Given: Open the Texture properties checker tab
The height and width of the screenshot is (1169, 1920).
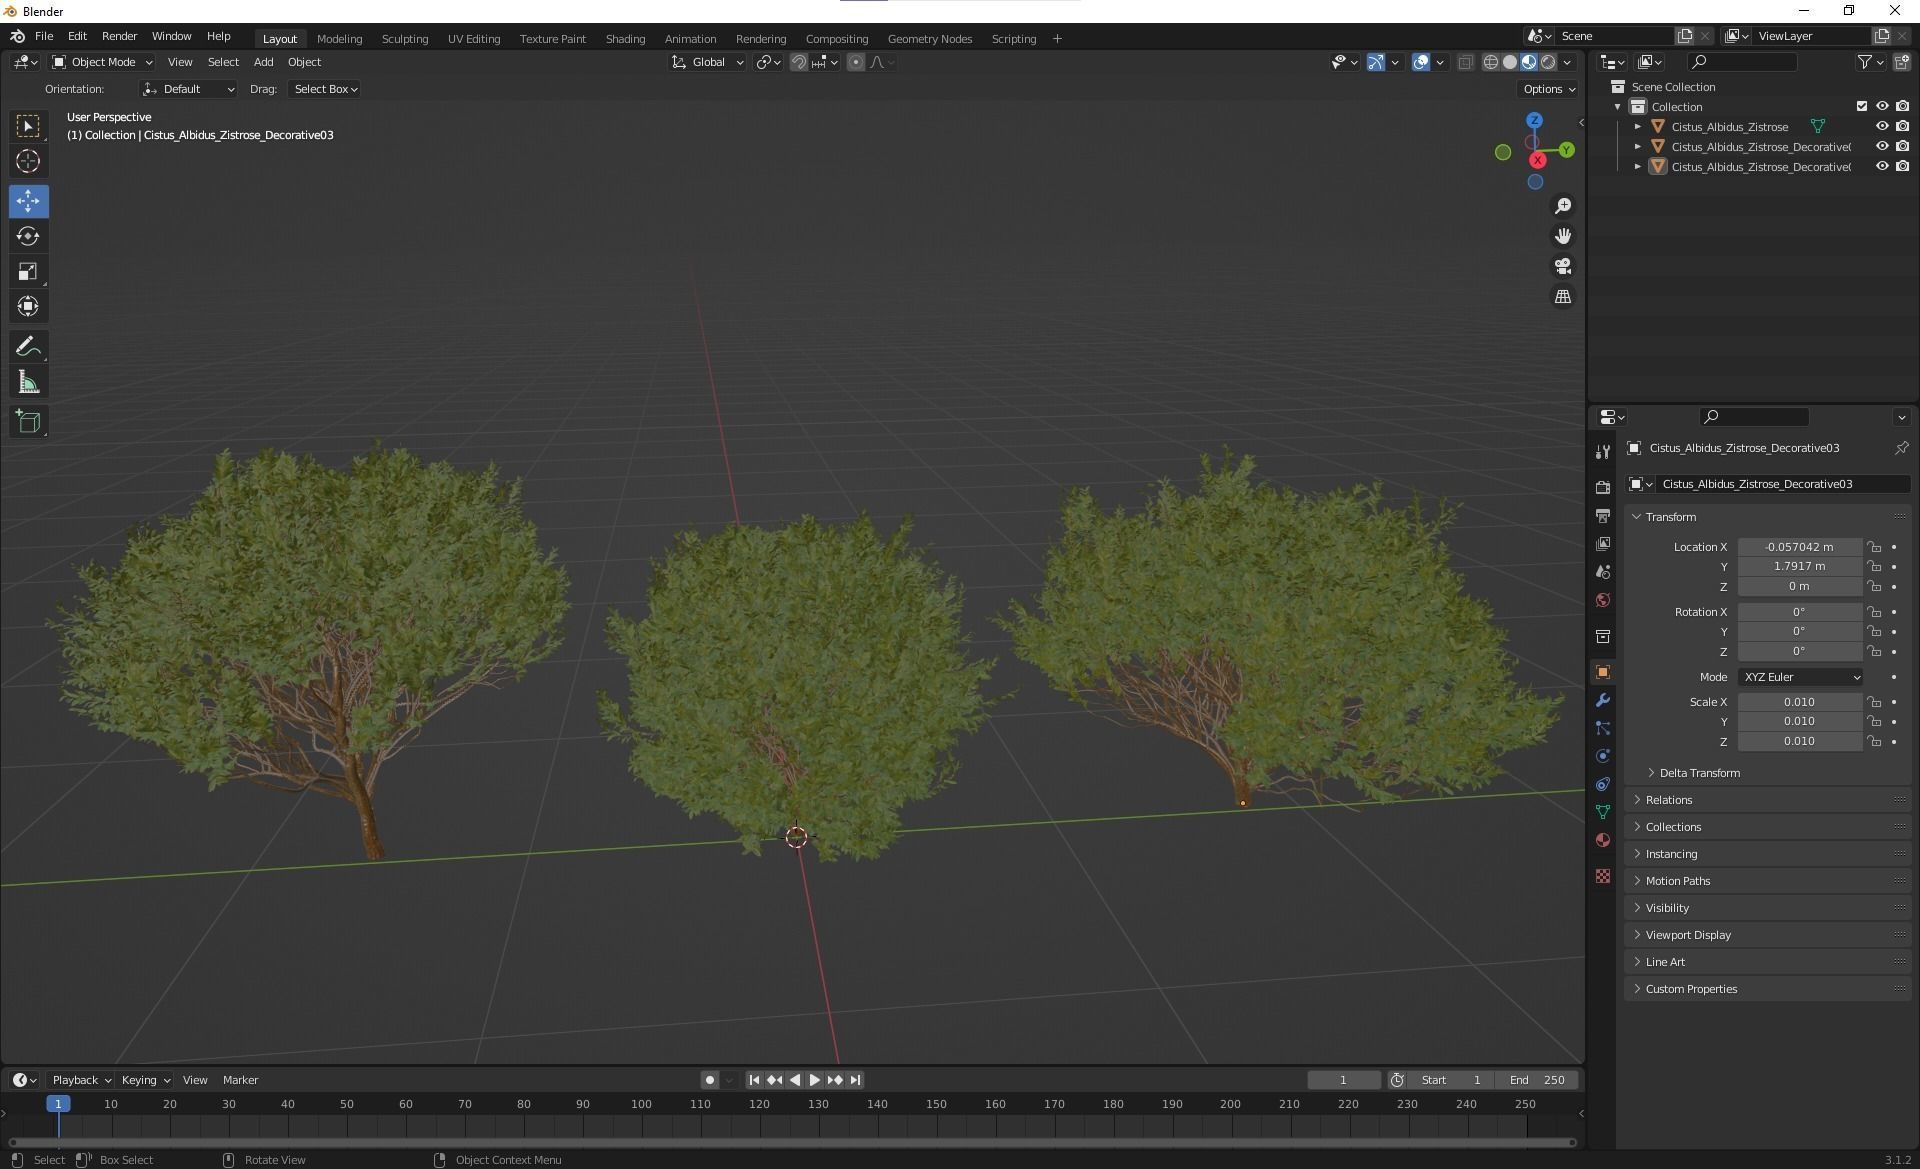Looking at the screenshot, I should tap(1603, 876).
